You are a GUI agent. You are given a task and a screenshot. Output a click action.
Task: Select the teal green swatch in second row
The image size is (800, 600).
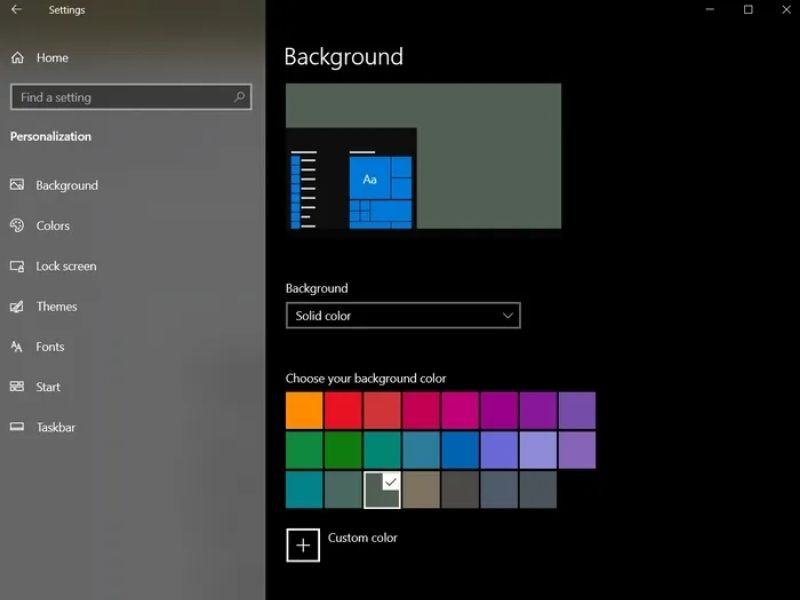[382, 450]
